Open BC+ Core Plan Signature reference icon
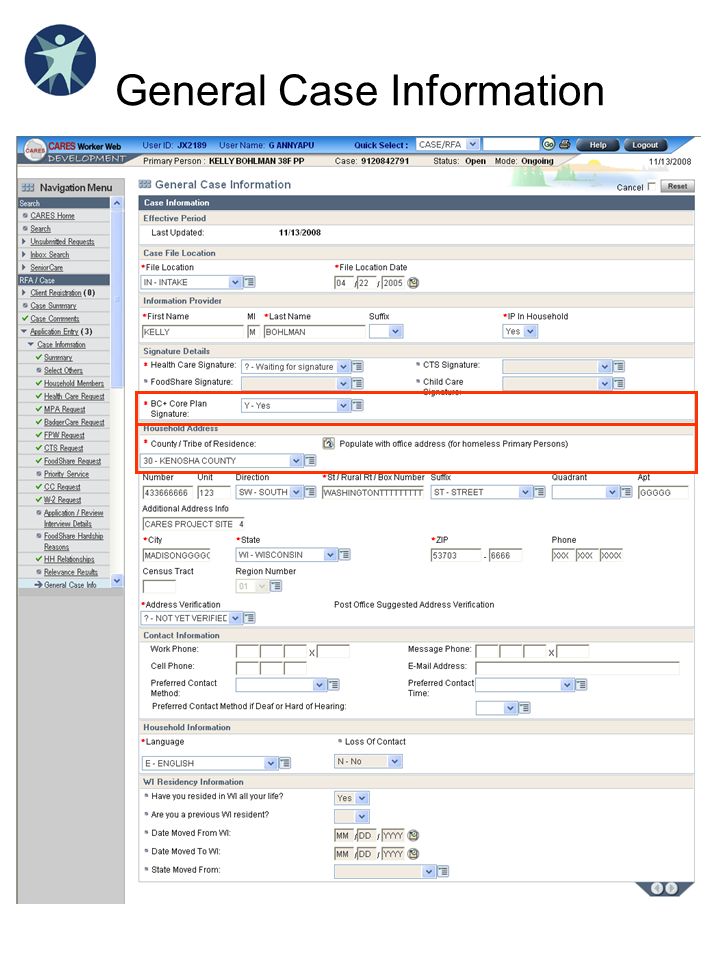This screenshot has width=720, height=960. coord(358,405)
